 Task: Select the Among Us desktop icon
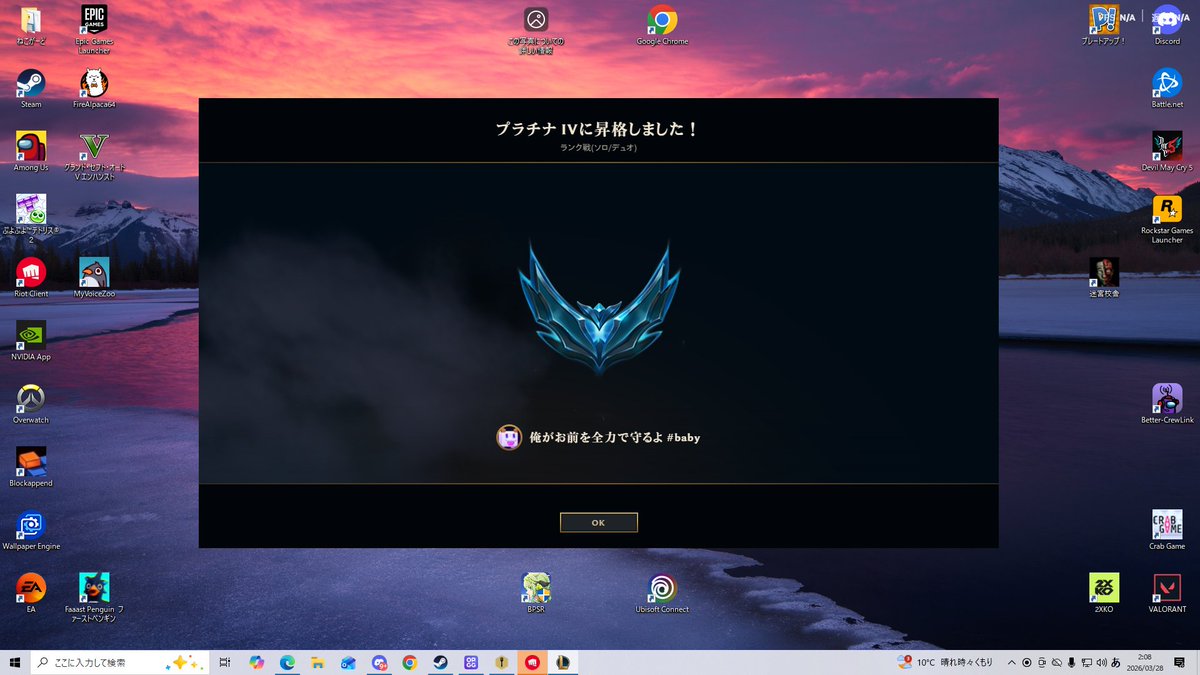(x=31, y=152)
